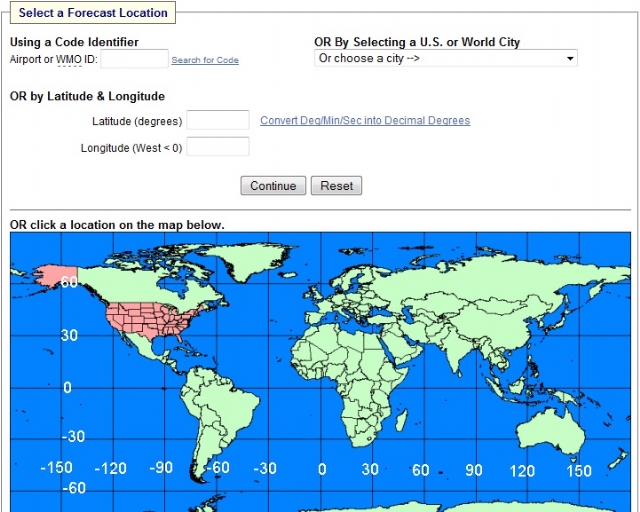Image resolution: width=640 pixels, height=512 pixels.
Task: Expand the 'Or choose a city' dropdown
Action: tap(446, 58)
